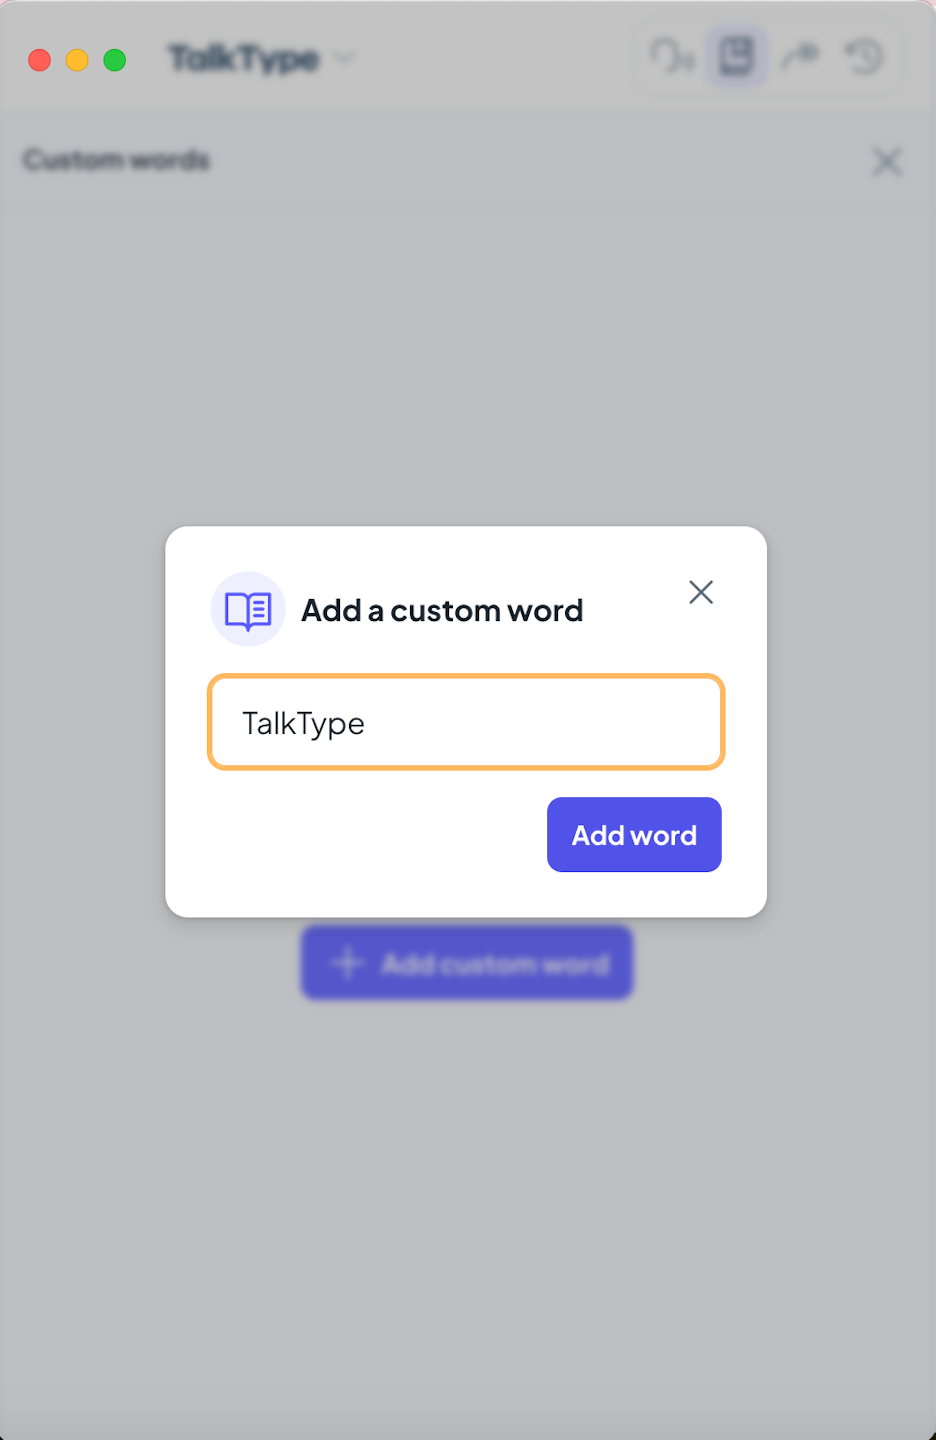Click the blurred Add custom word button

(467, 963)
